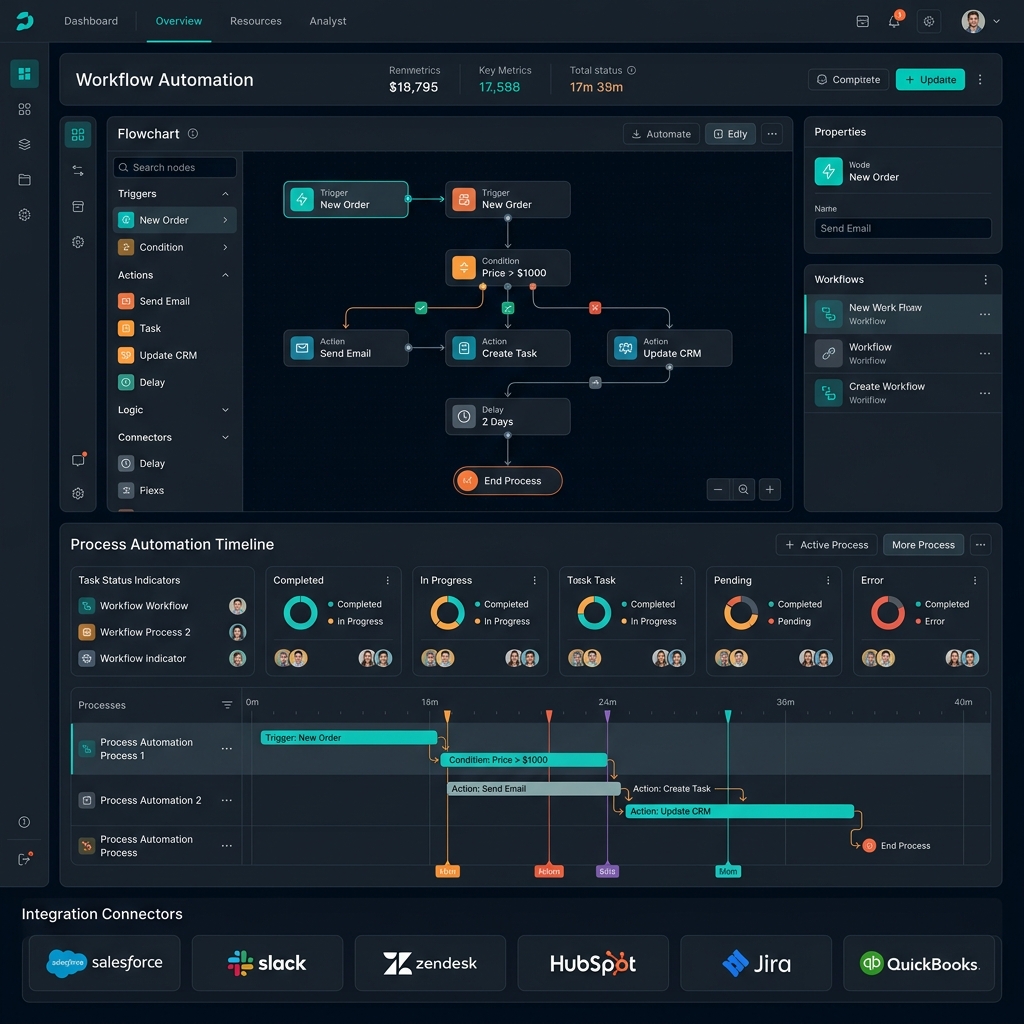Select the Update CRM node in flowchart
The image size is (1024, 1024).
click(x=669, y=347)
